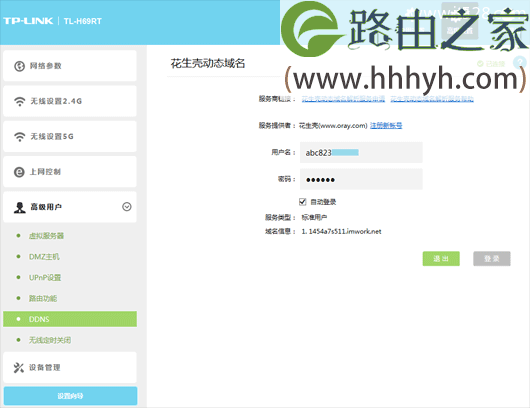Select 路由功能 submenu item

(43, 298)
